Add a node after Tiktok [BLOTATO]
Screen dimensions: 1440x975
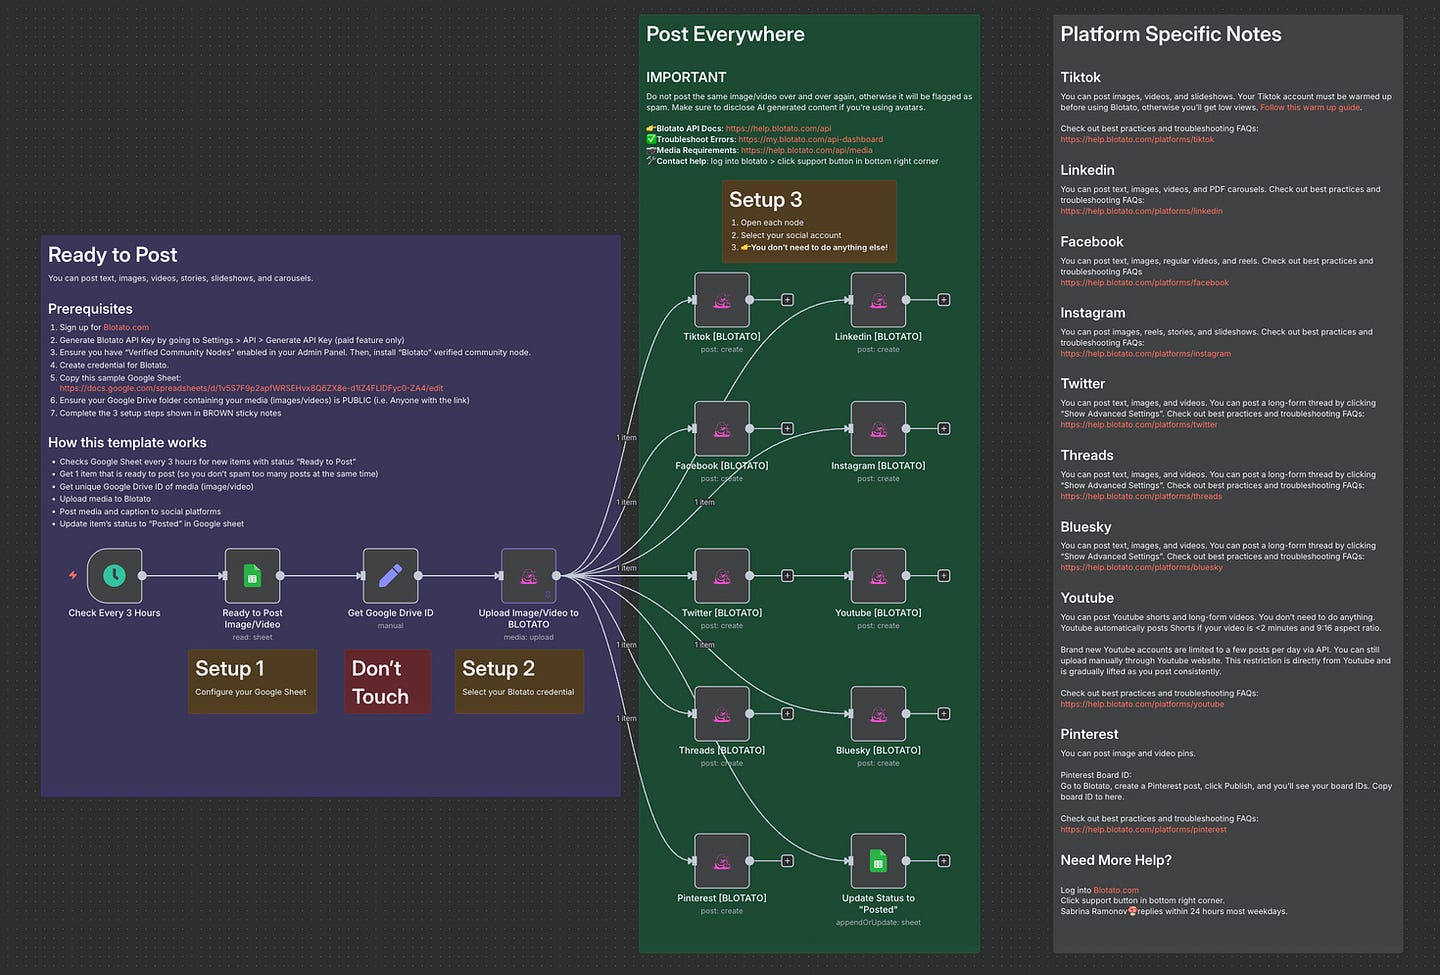(787, 299)
